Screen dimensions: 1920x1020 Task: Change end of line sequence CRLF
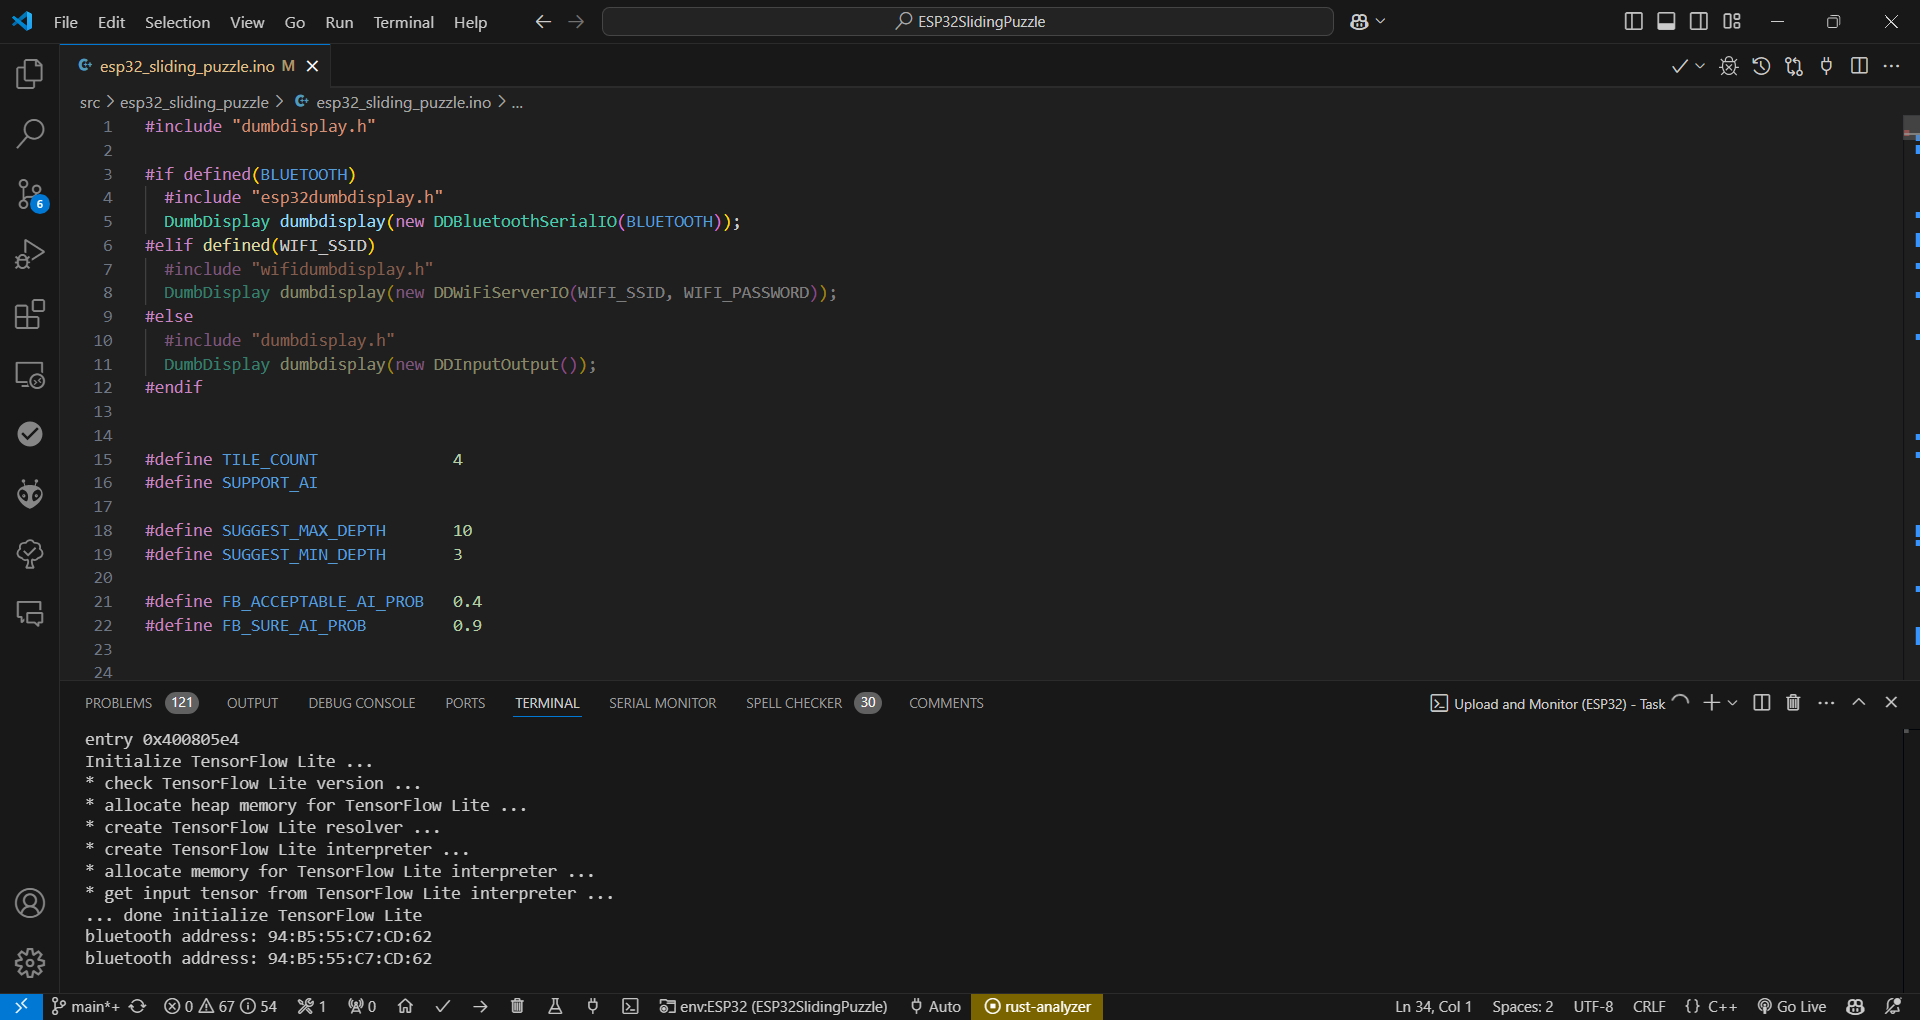(1649, 1006)
